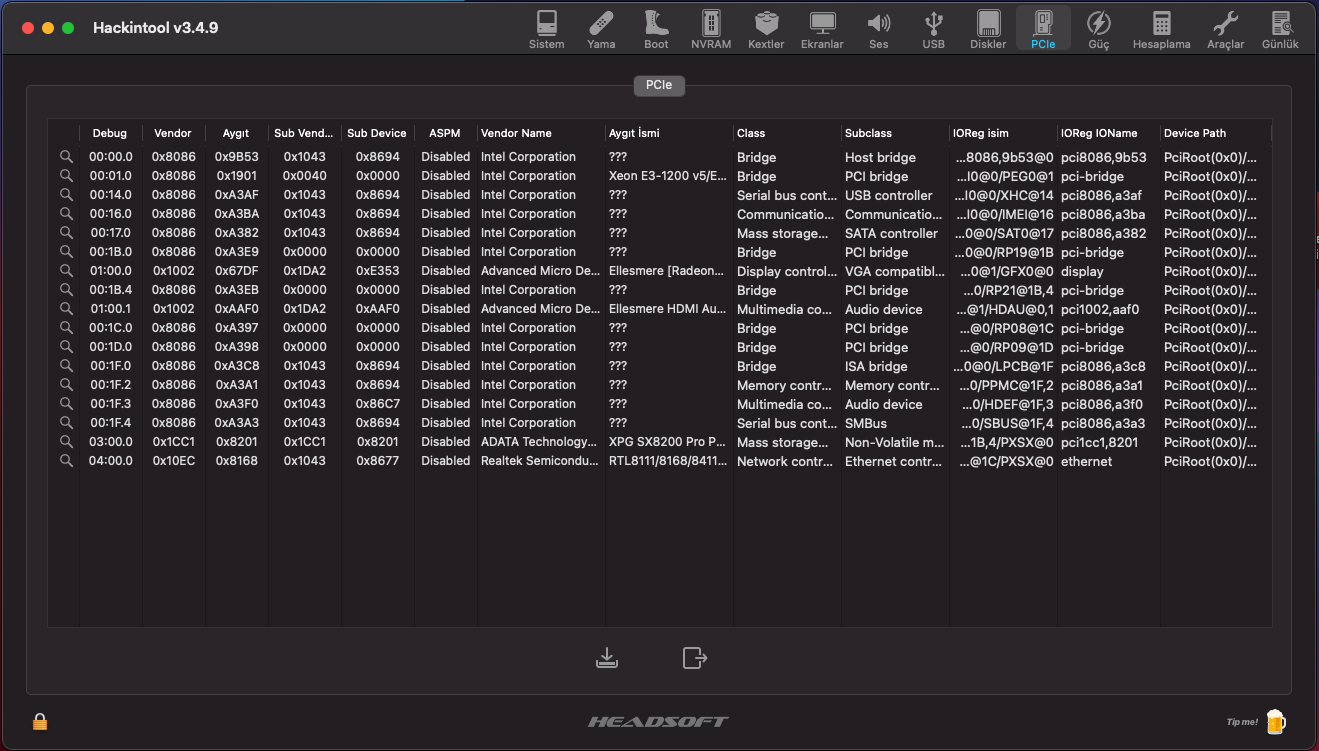Click the lock icon at bottom left
Viewport: 1319px width, 751px height.
click(40, 721)
